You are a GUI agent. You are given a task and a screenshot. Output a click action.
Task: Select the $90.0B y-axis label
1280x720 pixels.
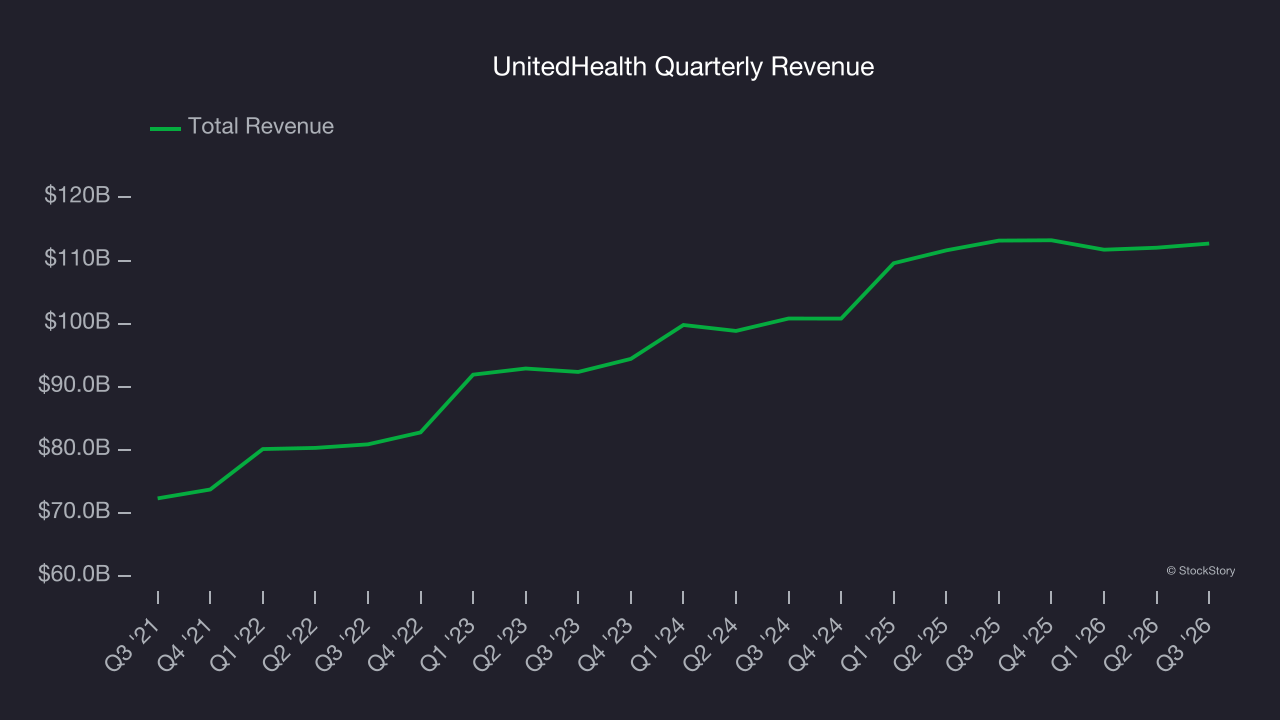point(74,386)
